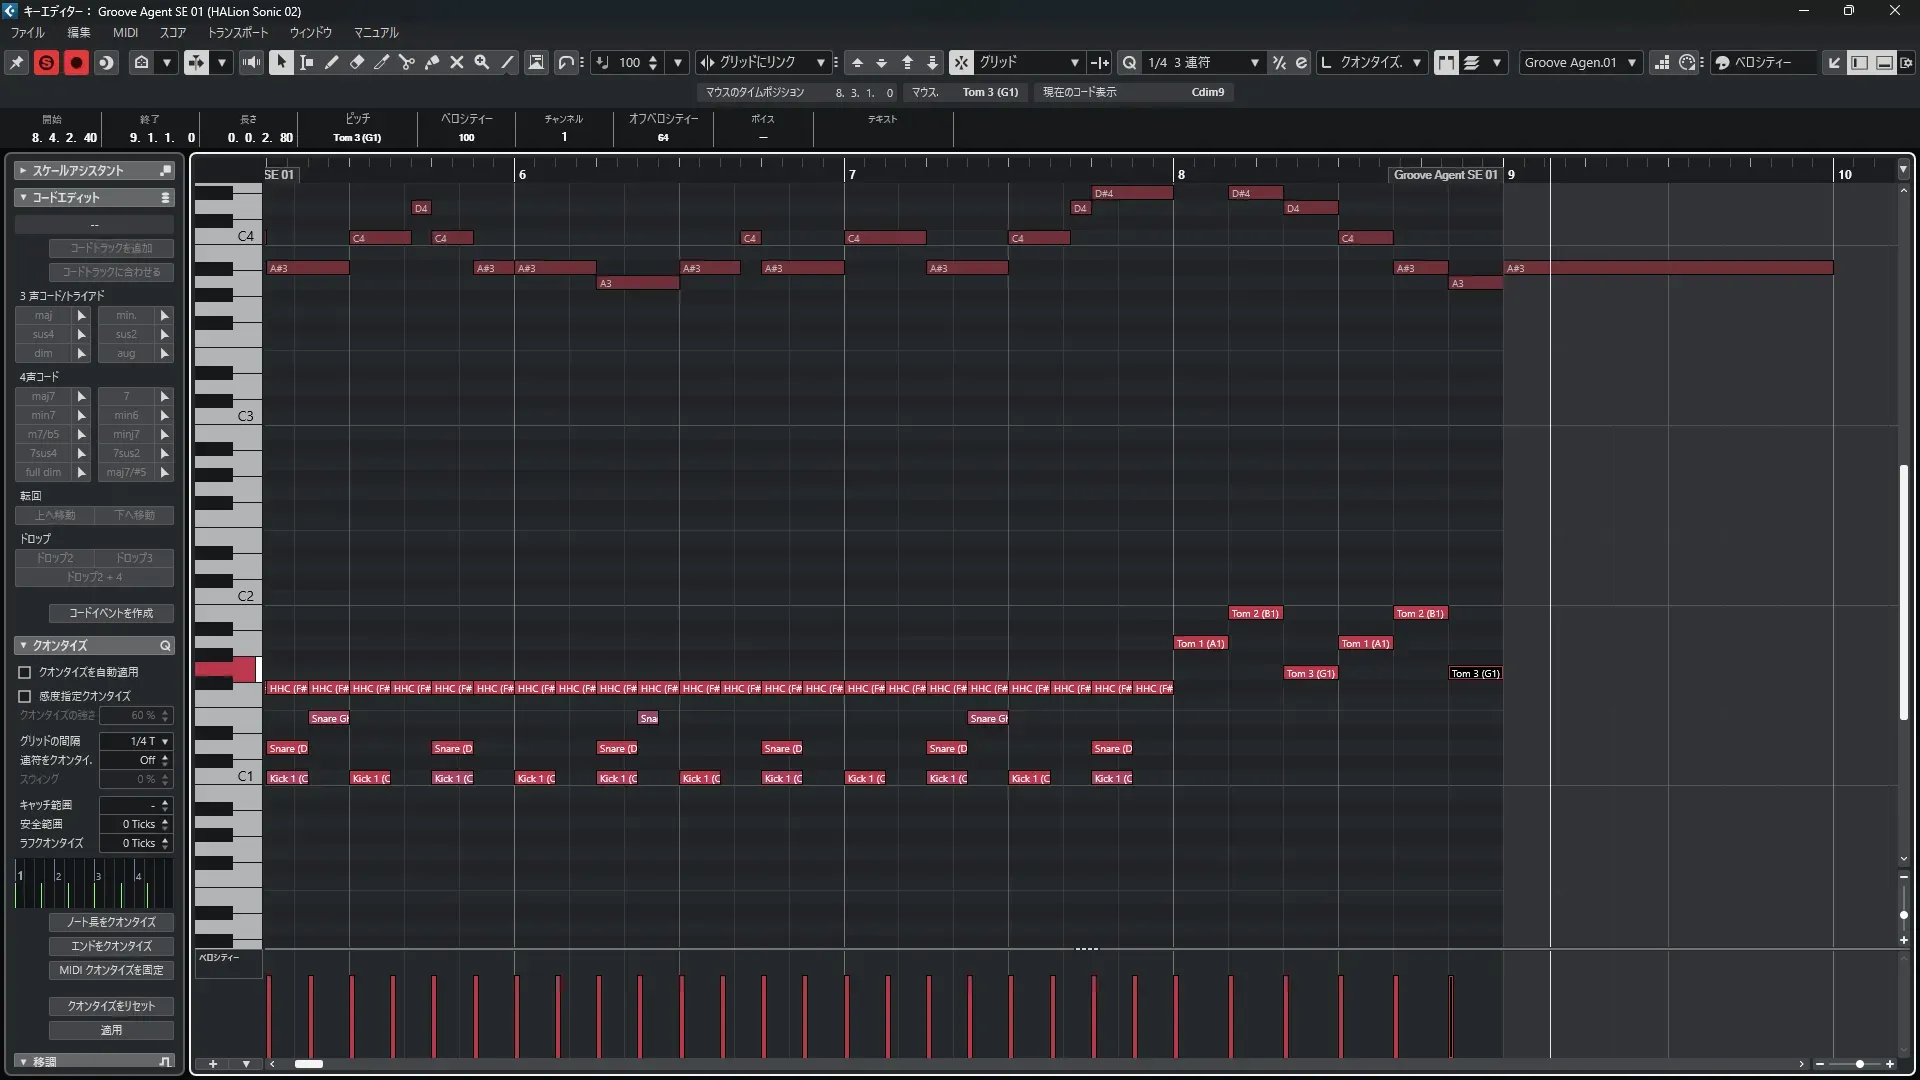Select the Draw pencil tool
This screenshot has width=1920, height=1080.
332,62
